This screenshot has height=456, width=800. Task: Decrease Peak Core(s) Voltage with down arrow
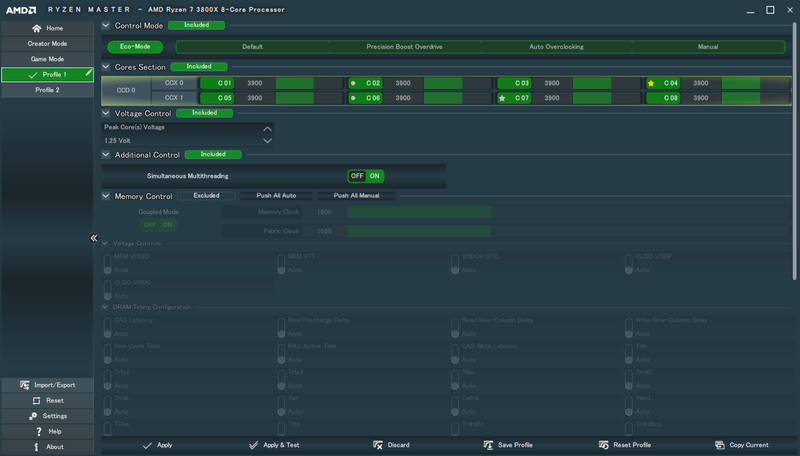(267, 141)
